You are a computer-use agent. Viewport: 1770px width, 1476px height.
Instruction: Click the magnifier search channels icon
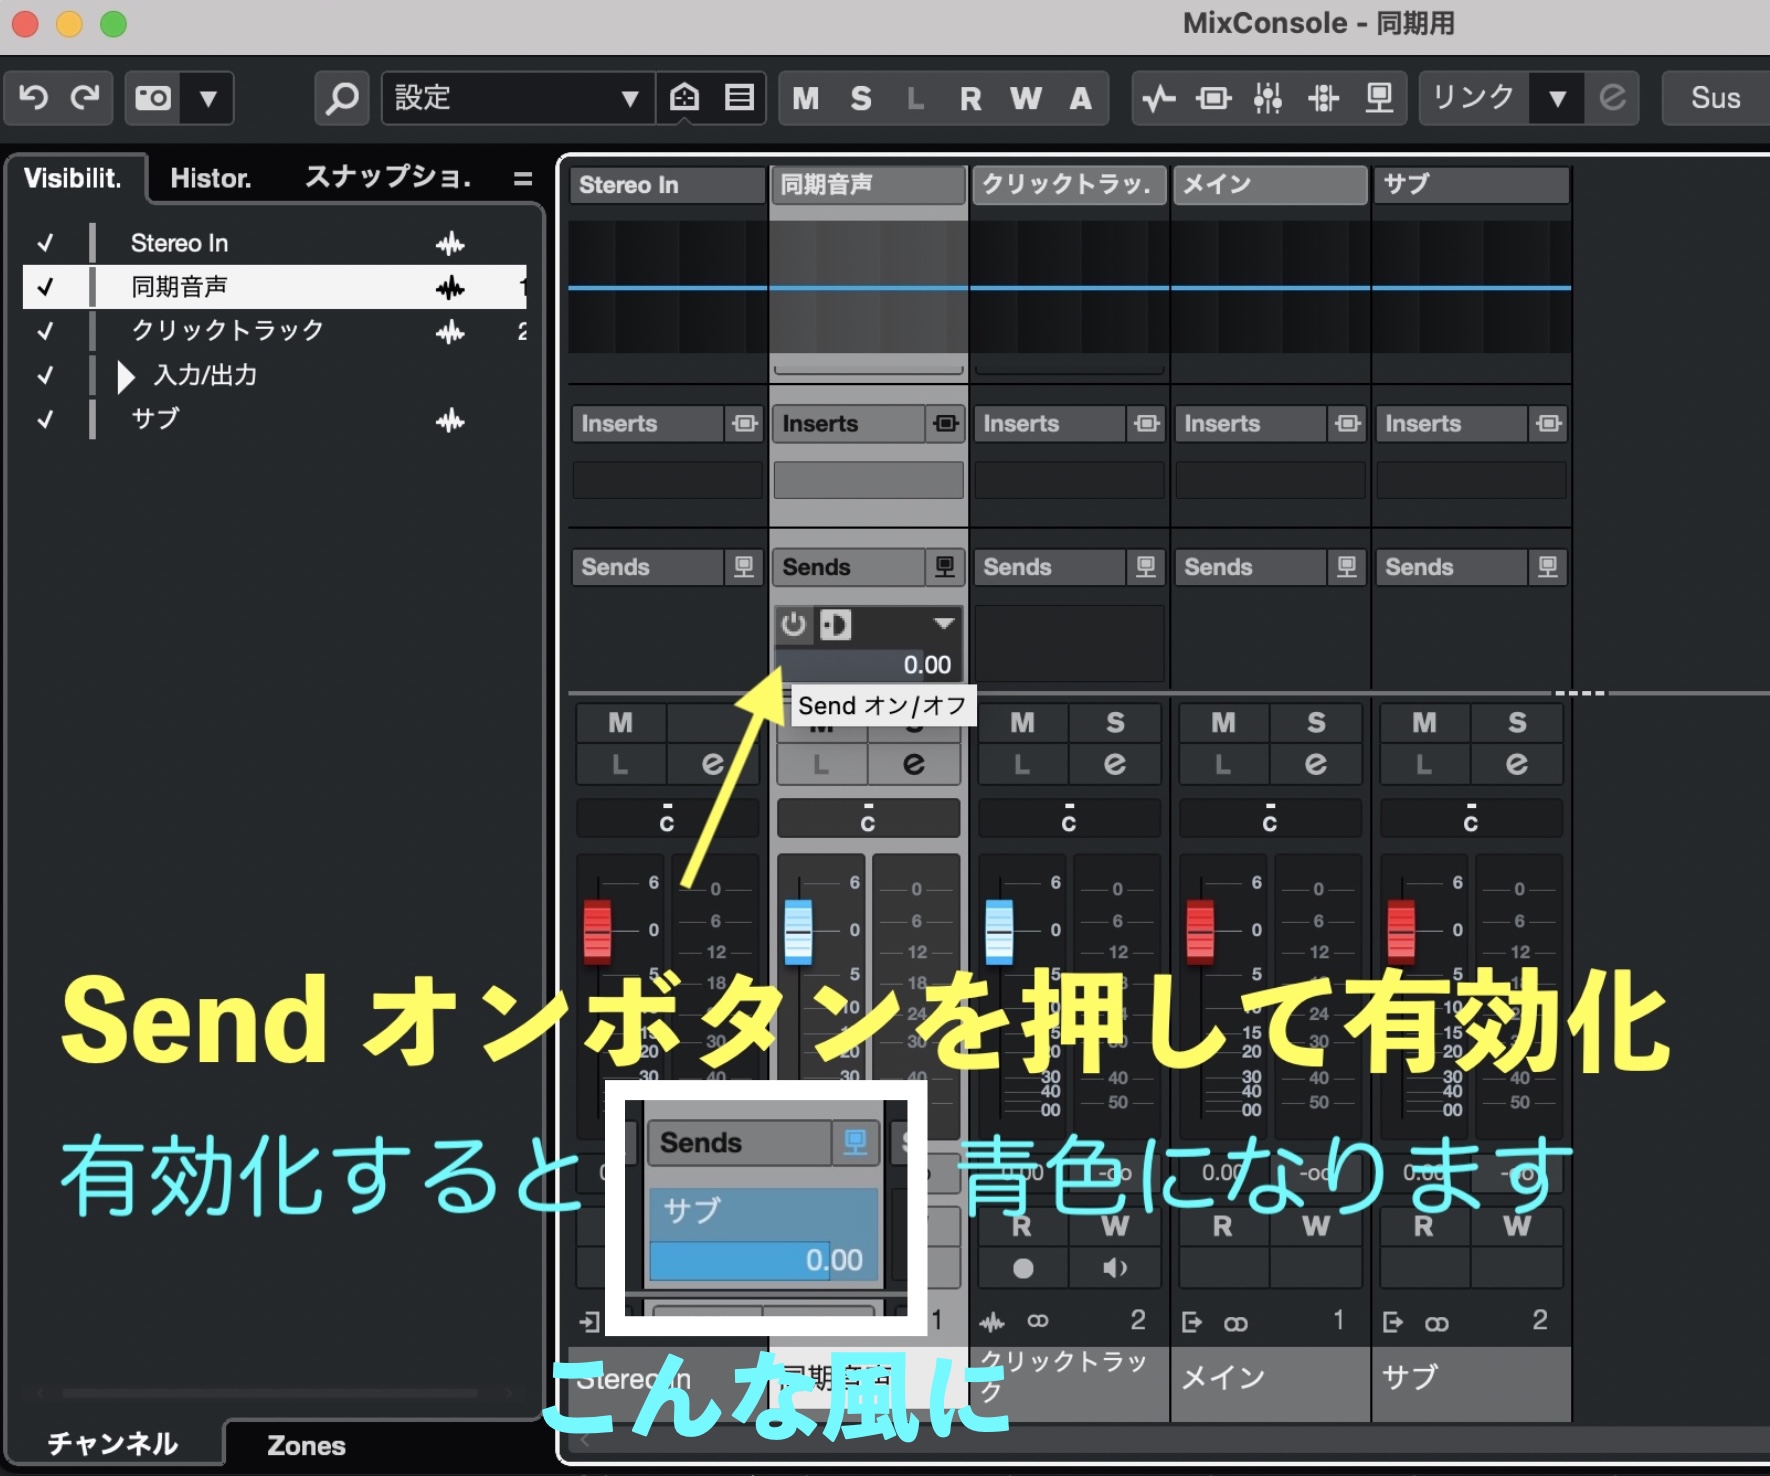(342, 98)
